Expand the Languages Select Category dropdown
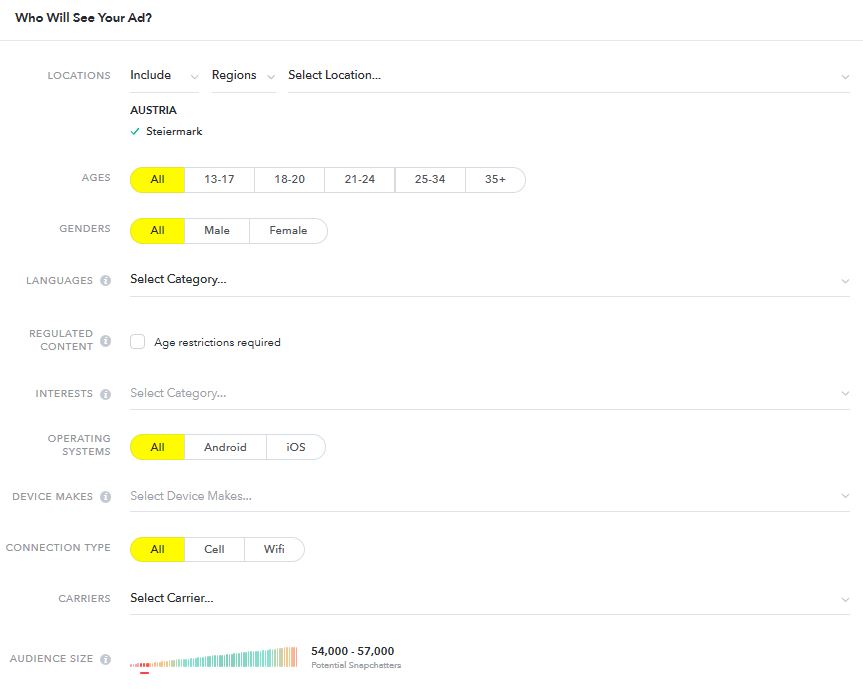 coord(490,280)
